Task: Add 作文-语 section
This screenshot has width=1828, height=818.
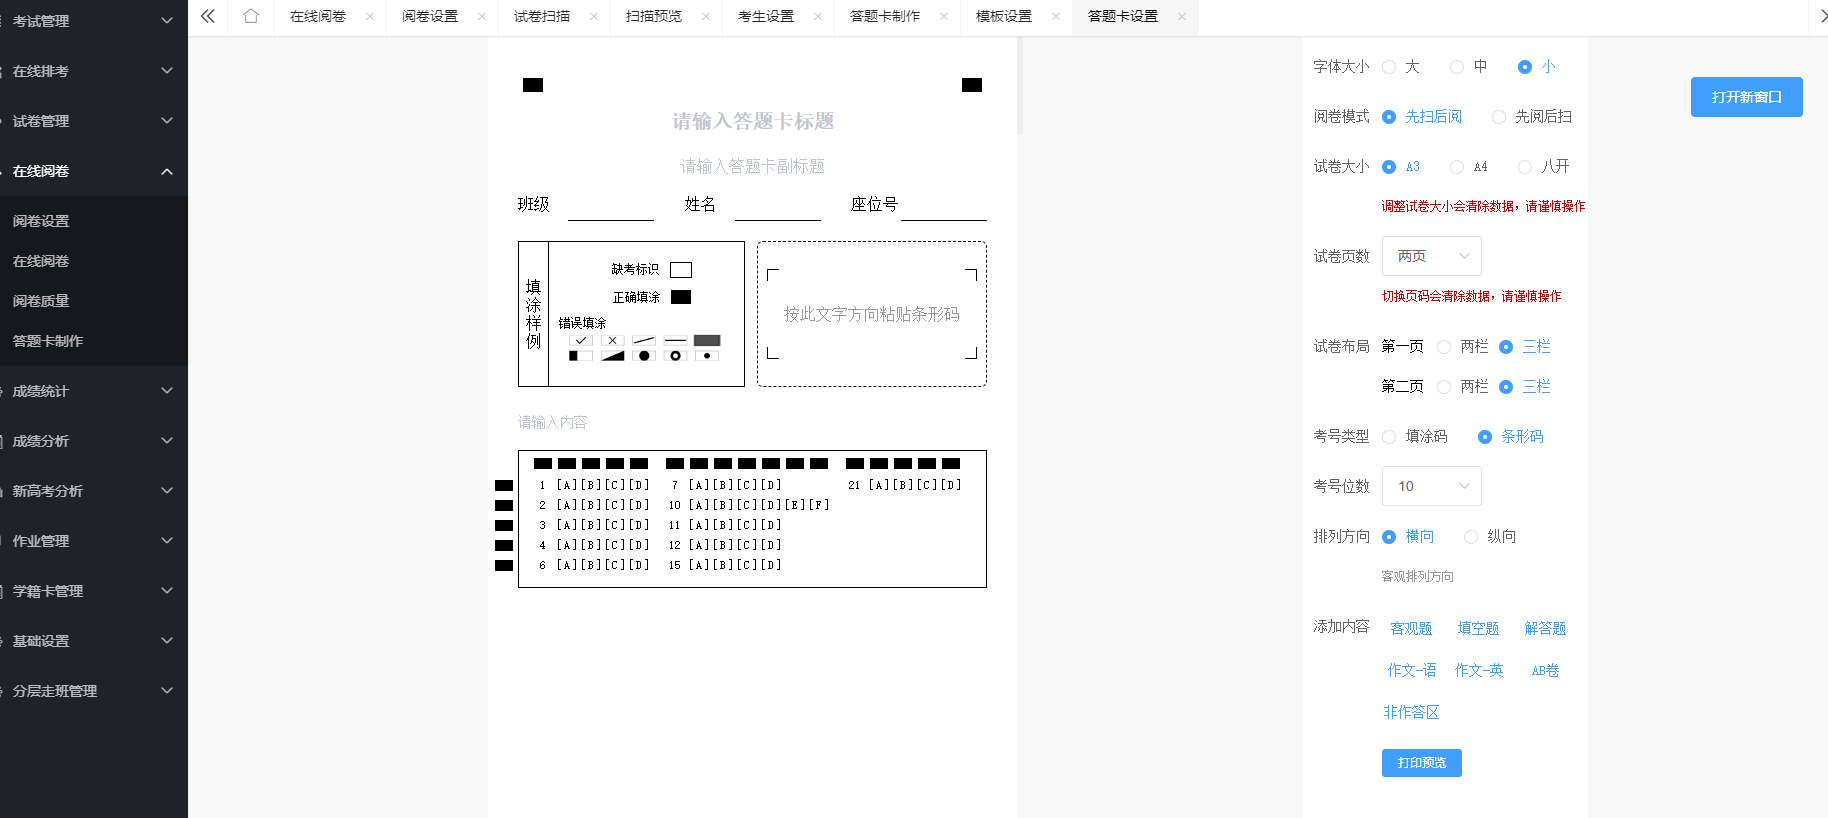Action: (1412, 670)
